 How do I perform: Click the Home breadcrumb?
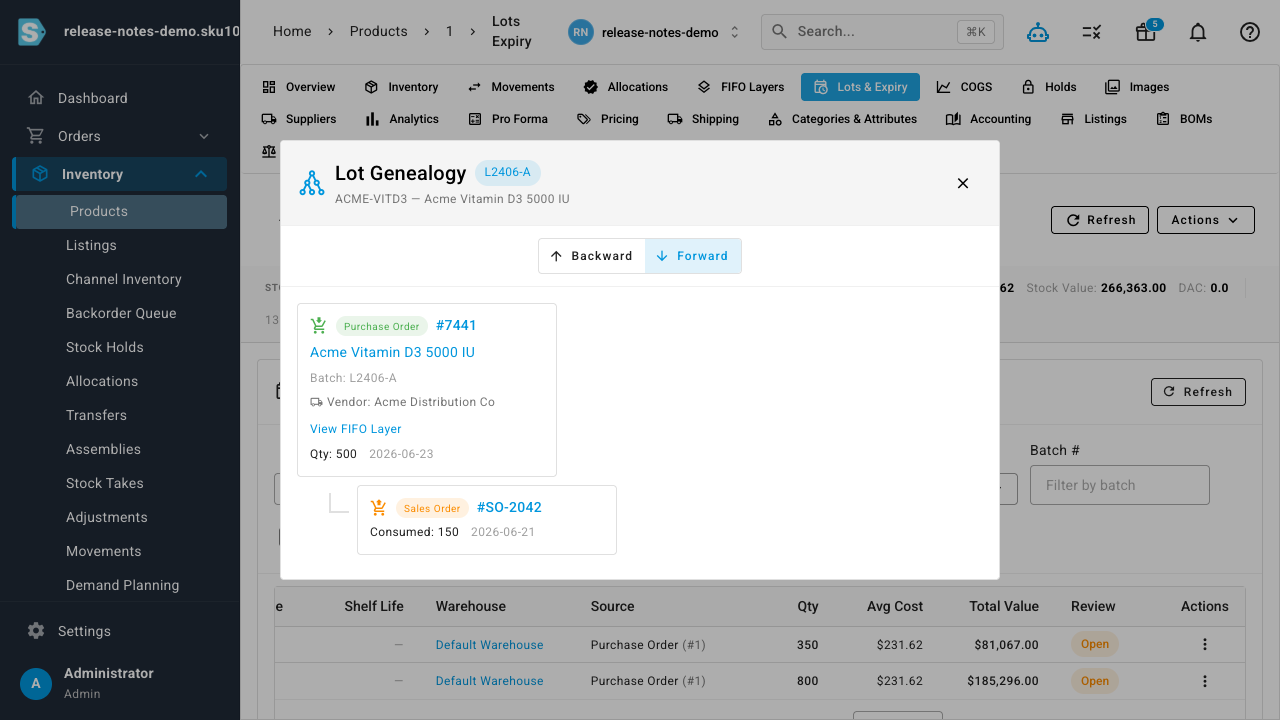pos(292,32)
